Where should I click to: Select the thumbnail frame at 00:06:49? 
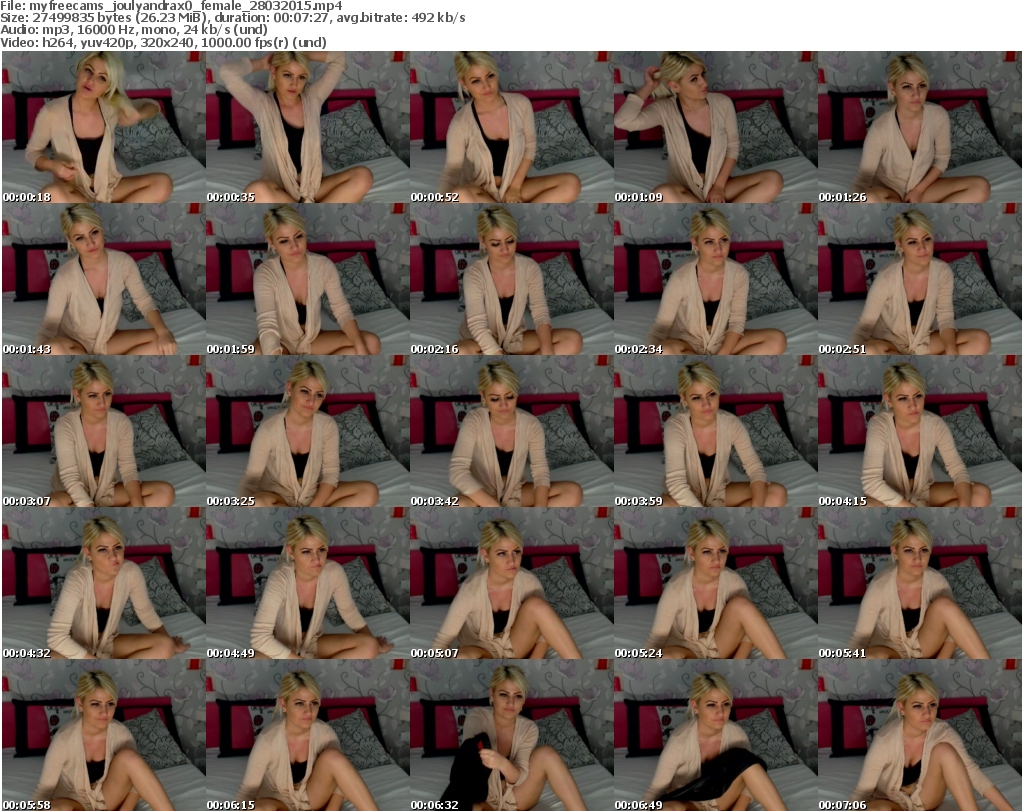715,735
